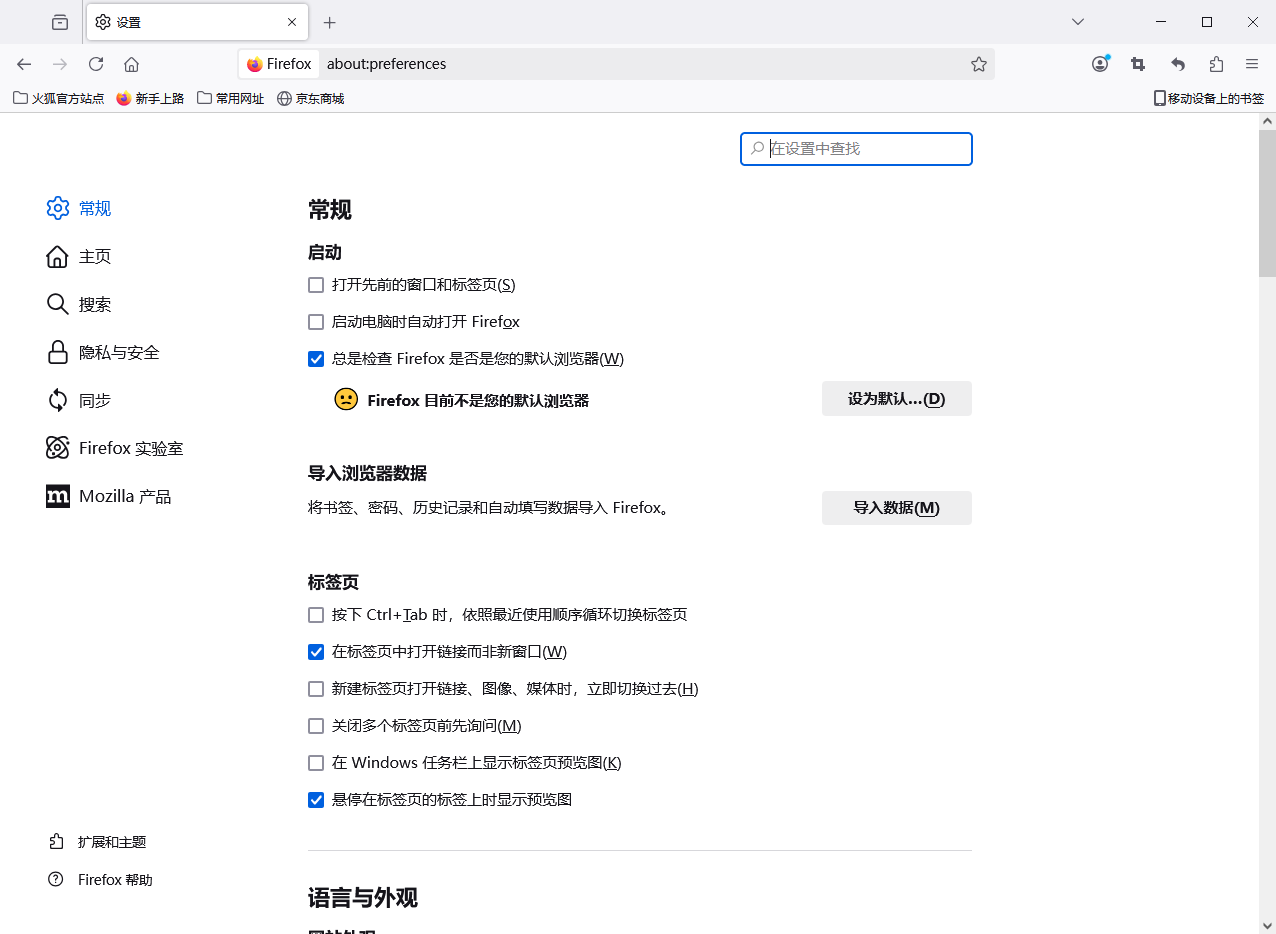Open the 常规 settings section icon
1276x934 pixels.
(58, 208)
